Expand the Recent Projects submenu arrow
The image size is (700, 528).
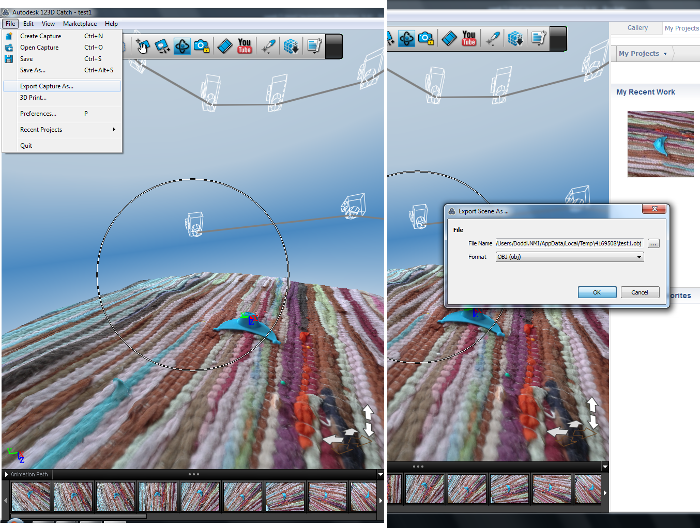click(114, 129)
